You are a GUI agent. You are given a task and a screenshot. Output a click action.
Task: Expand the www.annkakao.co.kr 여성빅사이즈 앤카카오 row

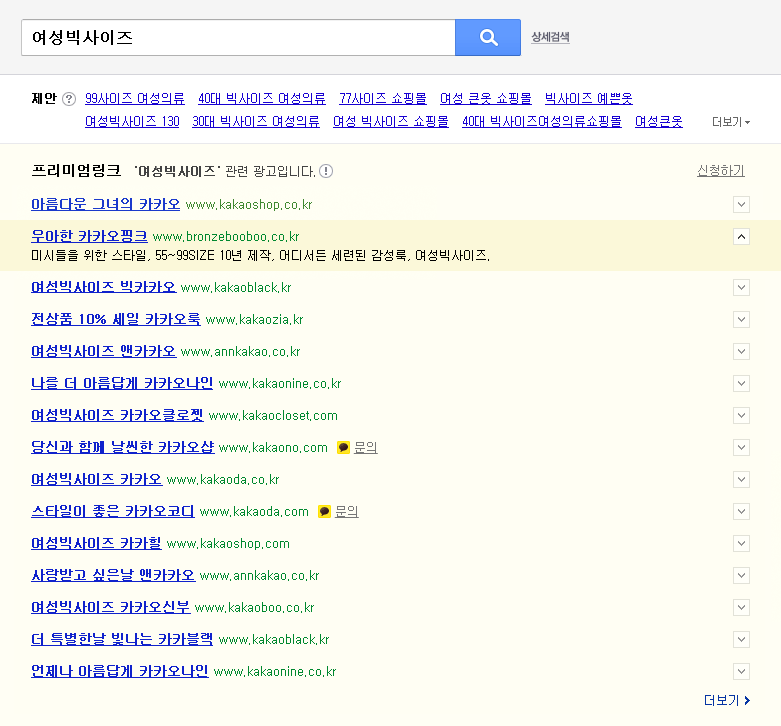coord(741,352)
